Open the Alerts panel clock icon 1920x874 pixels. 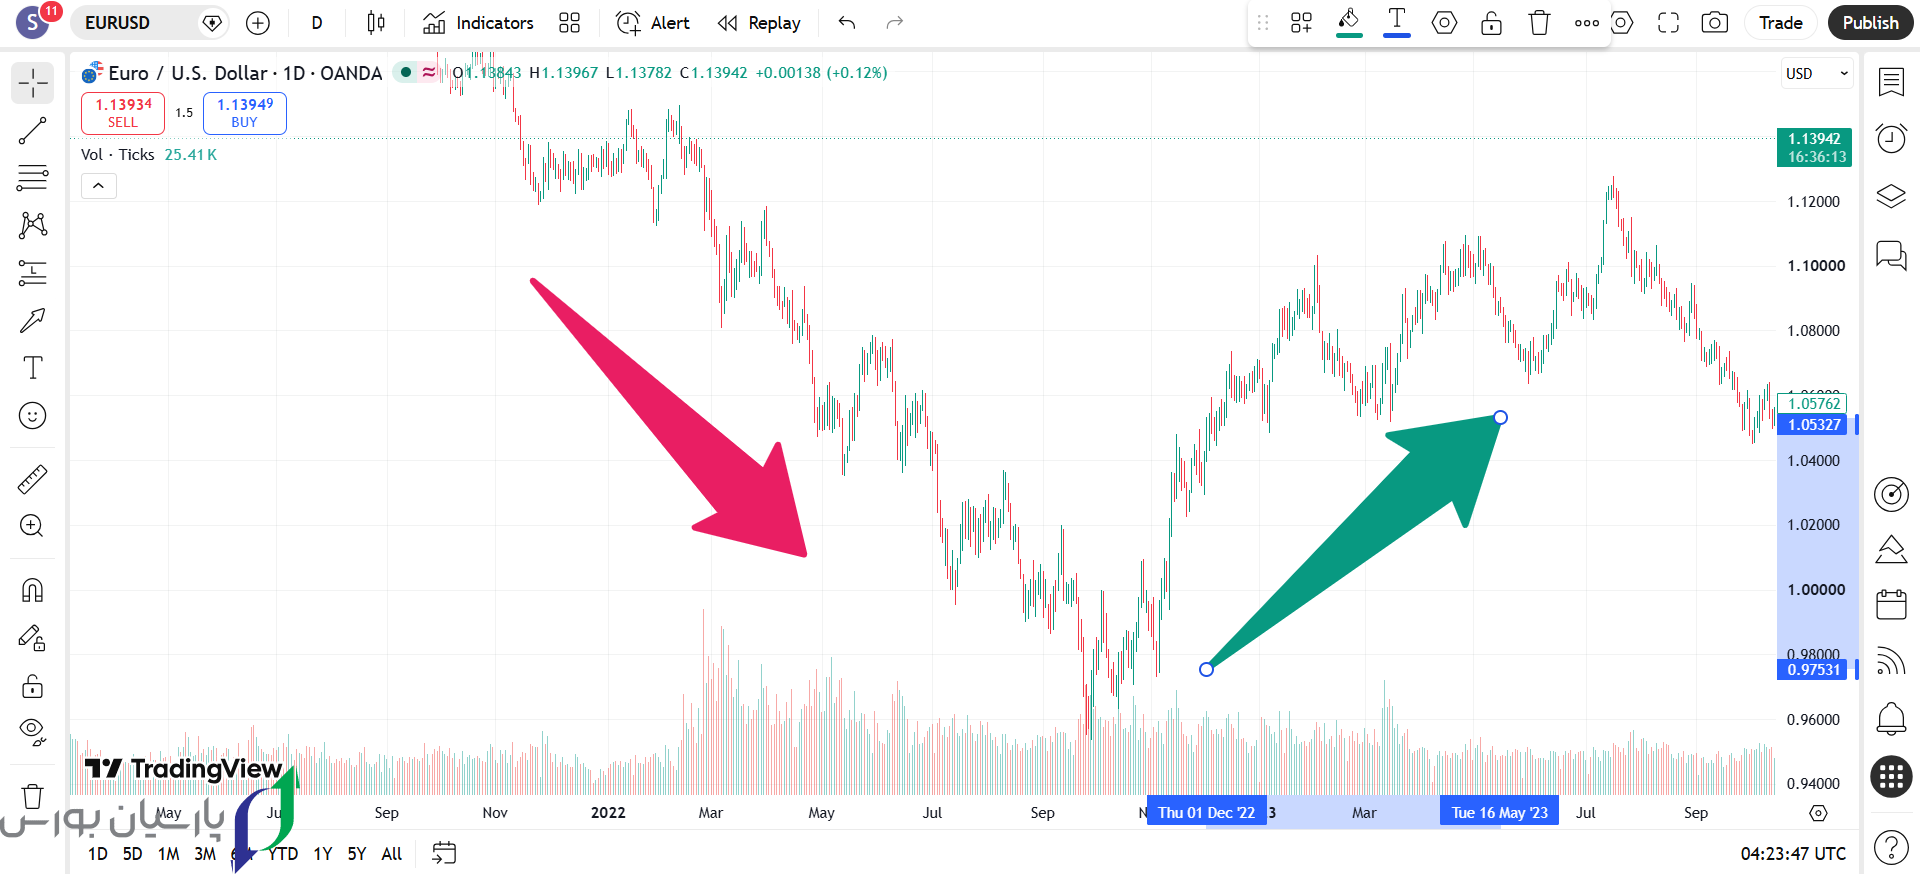[1890, 138]
